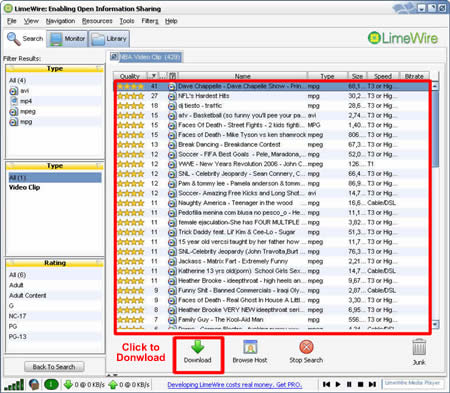Click the Stop Search red icon

tap(306, 347)
